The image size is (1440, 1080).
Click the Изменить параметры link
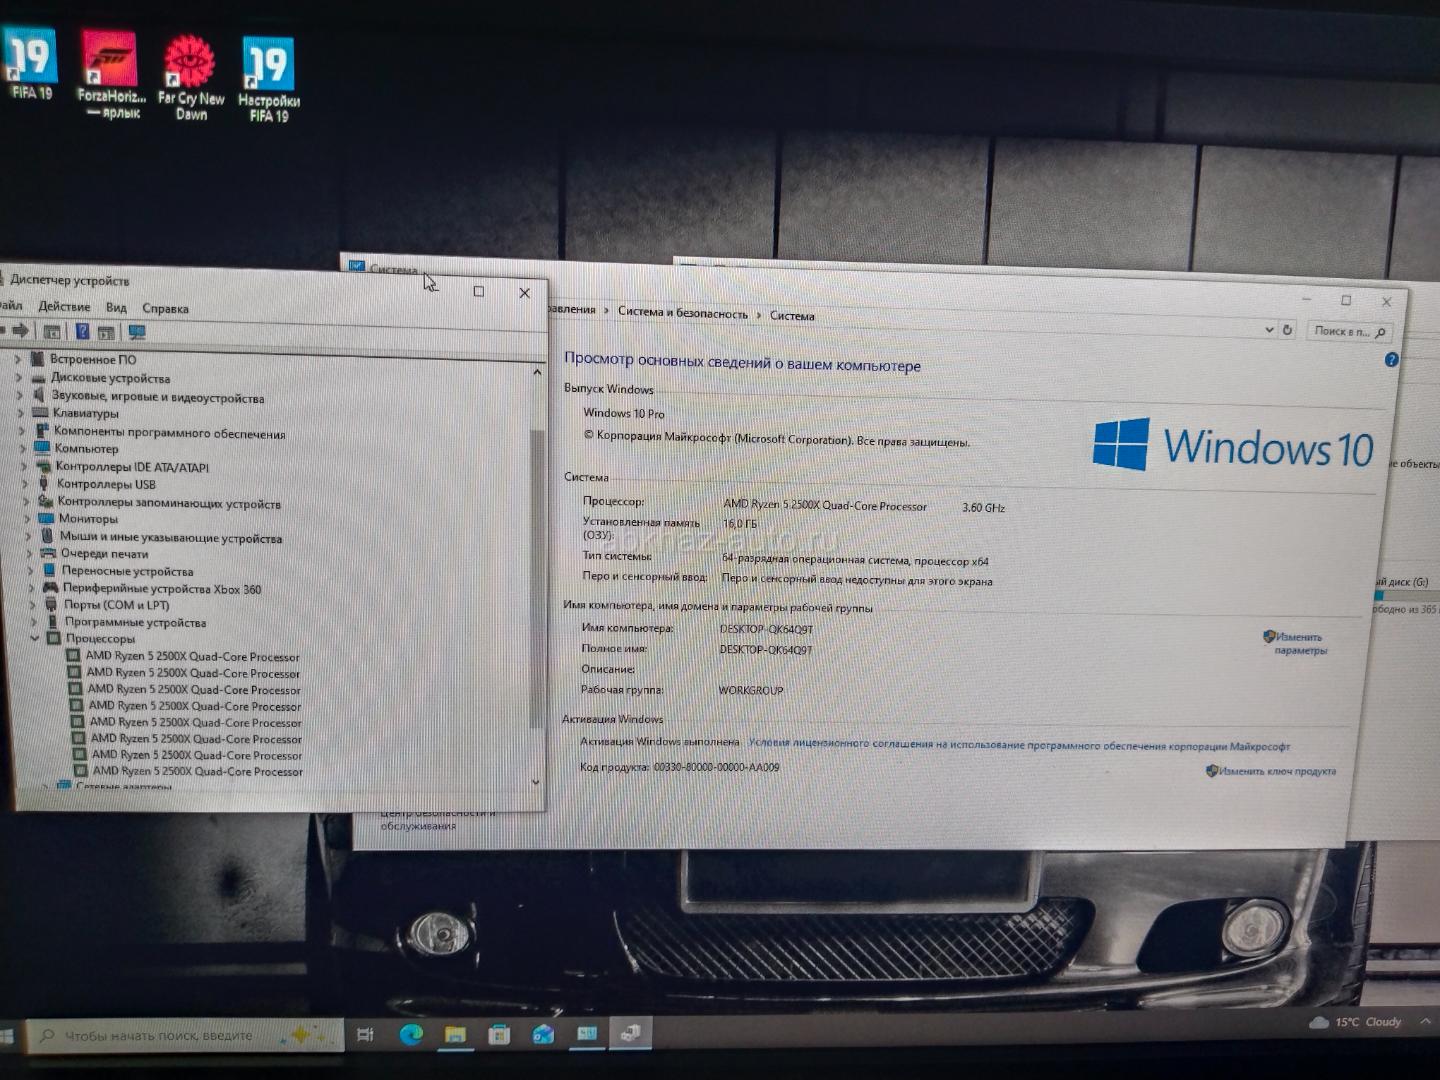1300,643
